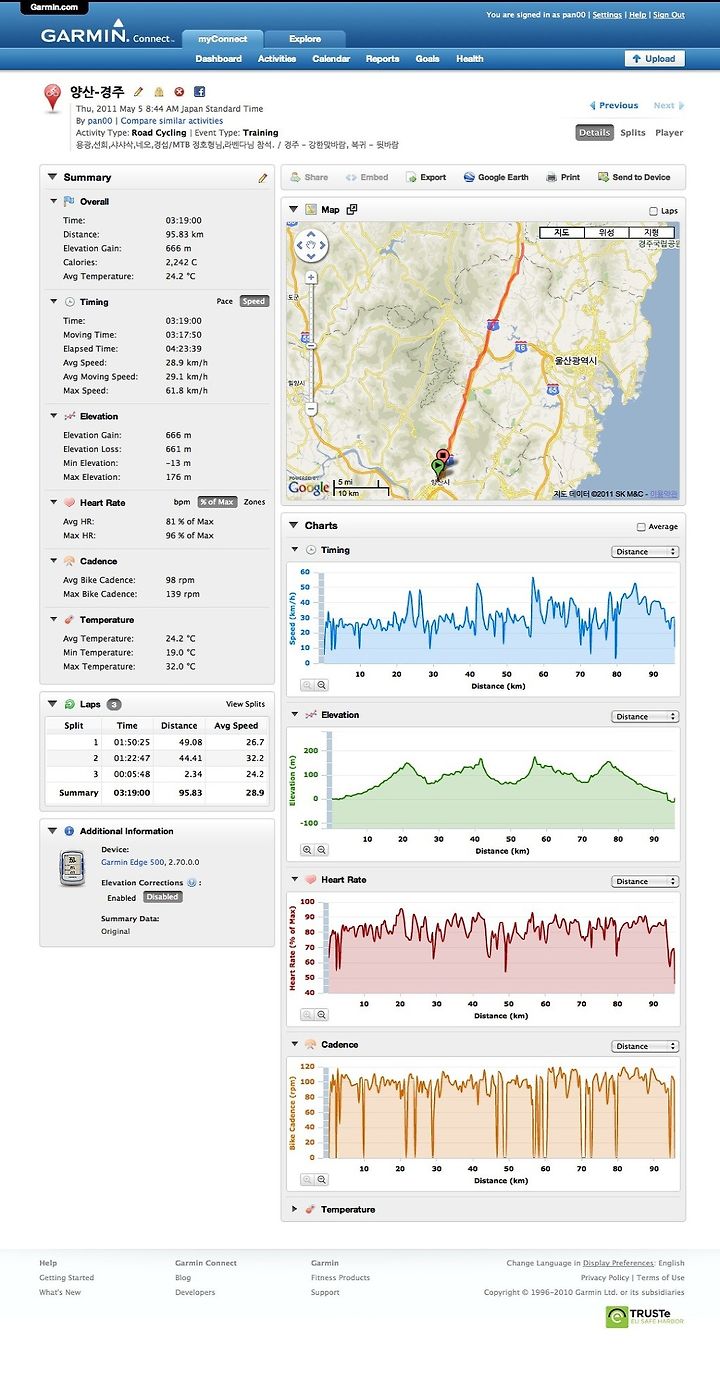Click the red cycling activity icon
This screenshot has height=1380, width=720.
pyautogui.click(x=53, y=99)
